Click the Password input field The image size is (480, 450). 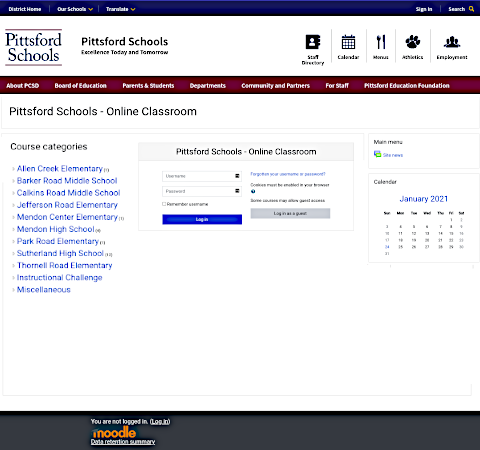click(x=202, y=191)
